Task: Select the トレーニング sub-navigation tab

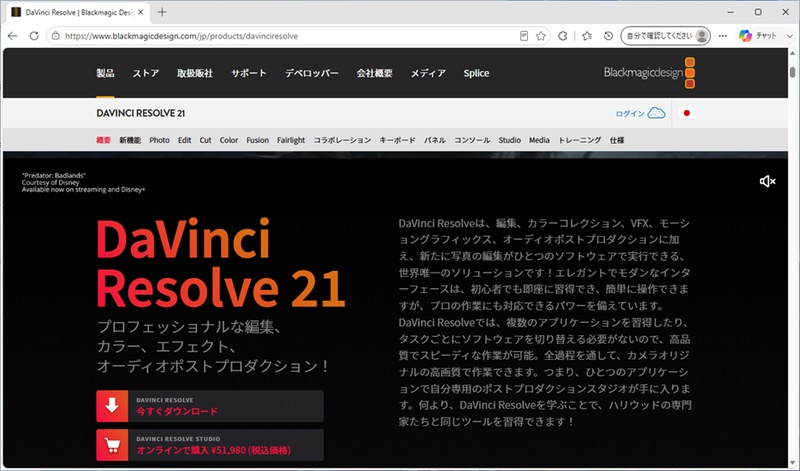Action: click(x=580, y=140)
